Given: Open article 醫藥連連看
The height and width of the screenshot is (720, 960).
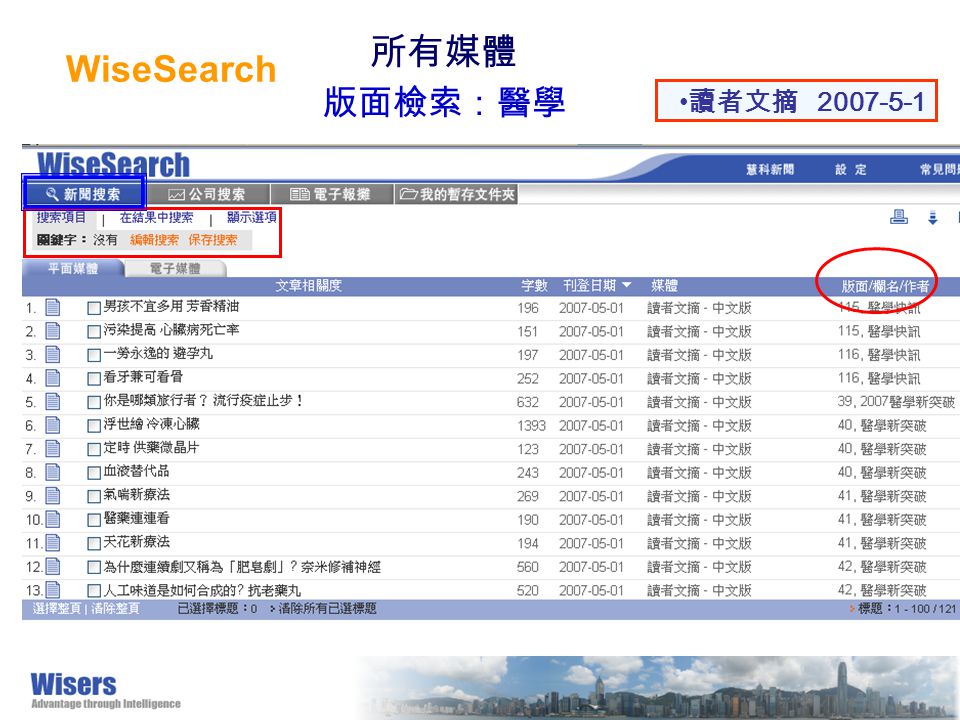Looking at the screenshot, I should coord(136,519).
